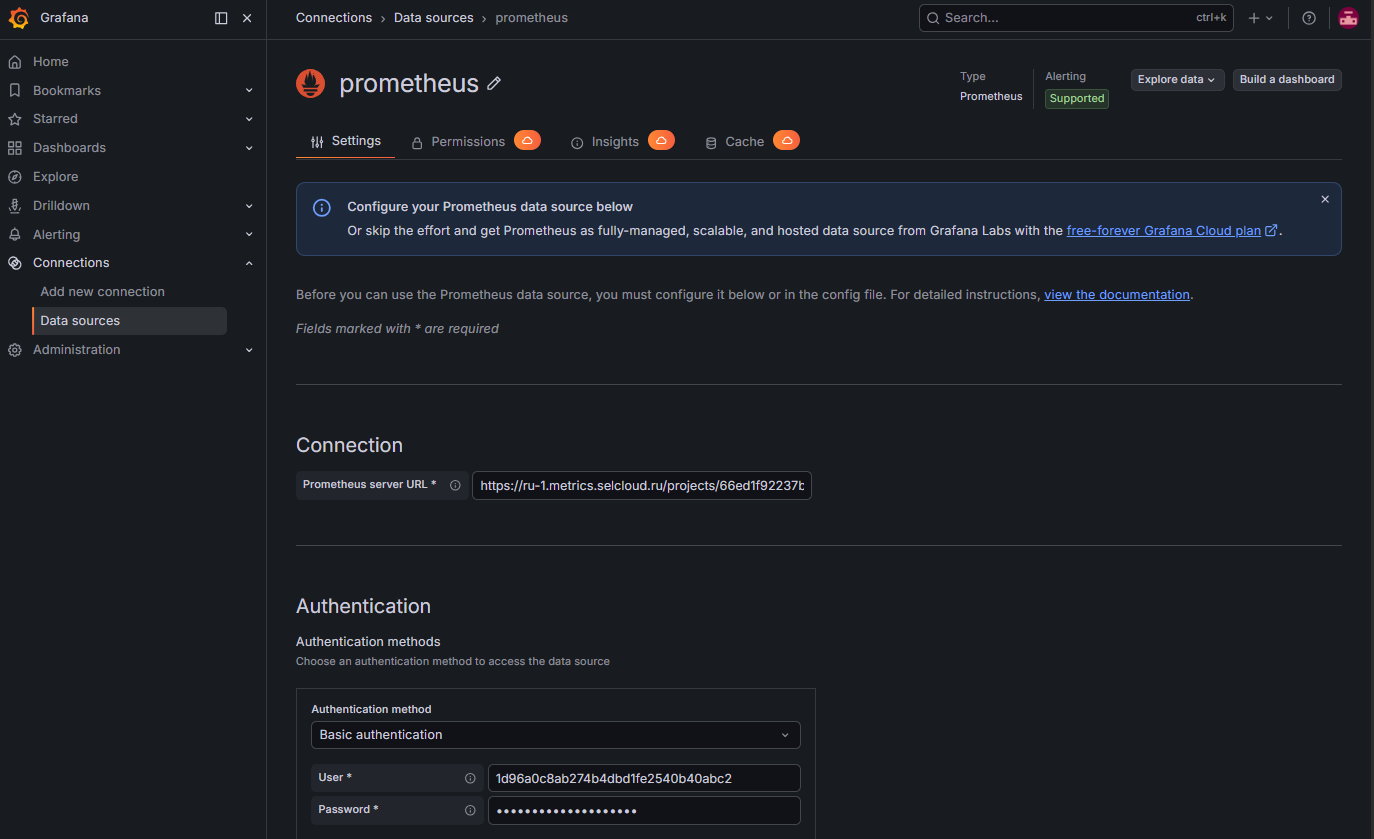Image resolution: width=1374 pixels, height=839 pixels.
Task: Open the view the documentation link
Action: [x=1117, y=295]
